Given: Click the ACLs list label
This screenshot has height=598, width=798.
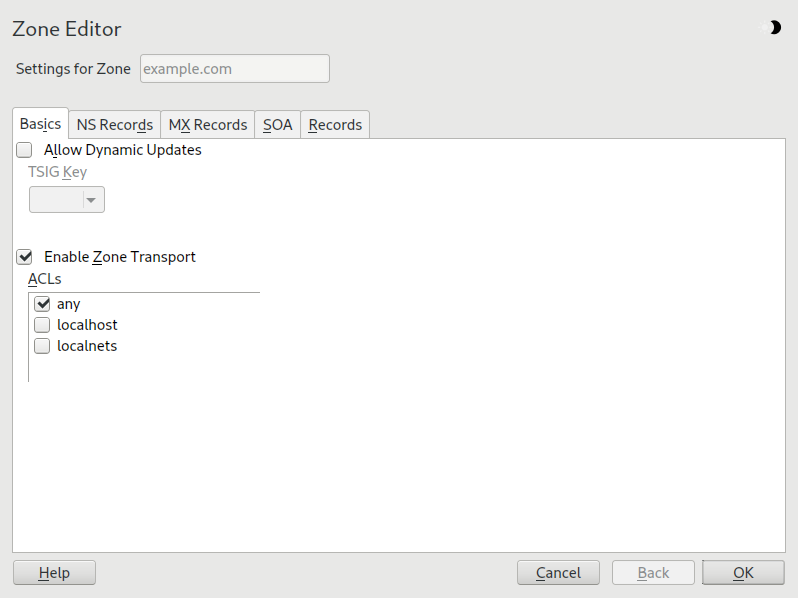Looking at the screenshot, I should click(44, 279).
